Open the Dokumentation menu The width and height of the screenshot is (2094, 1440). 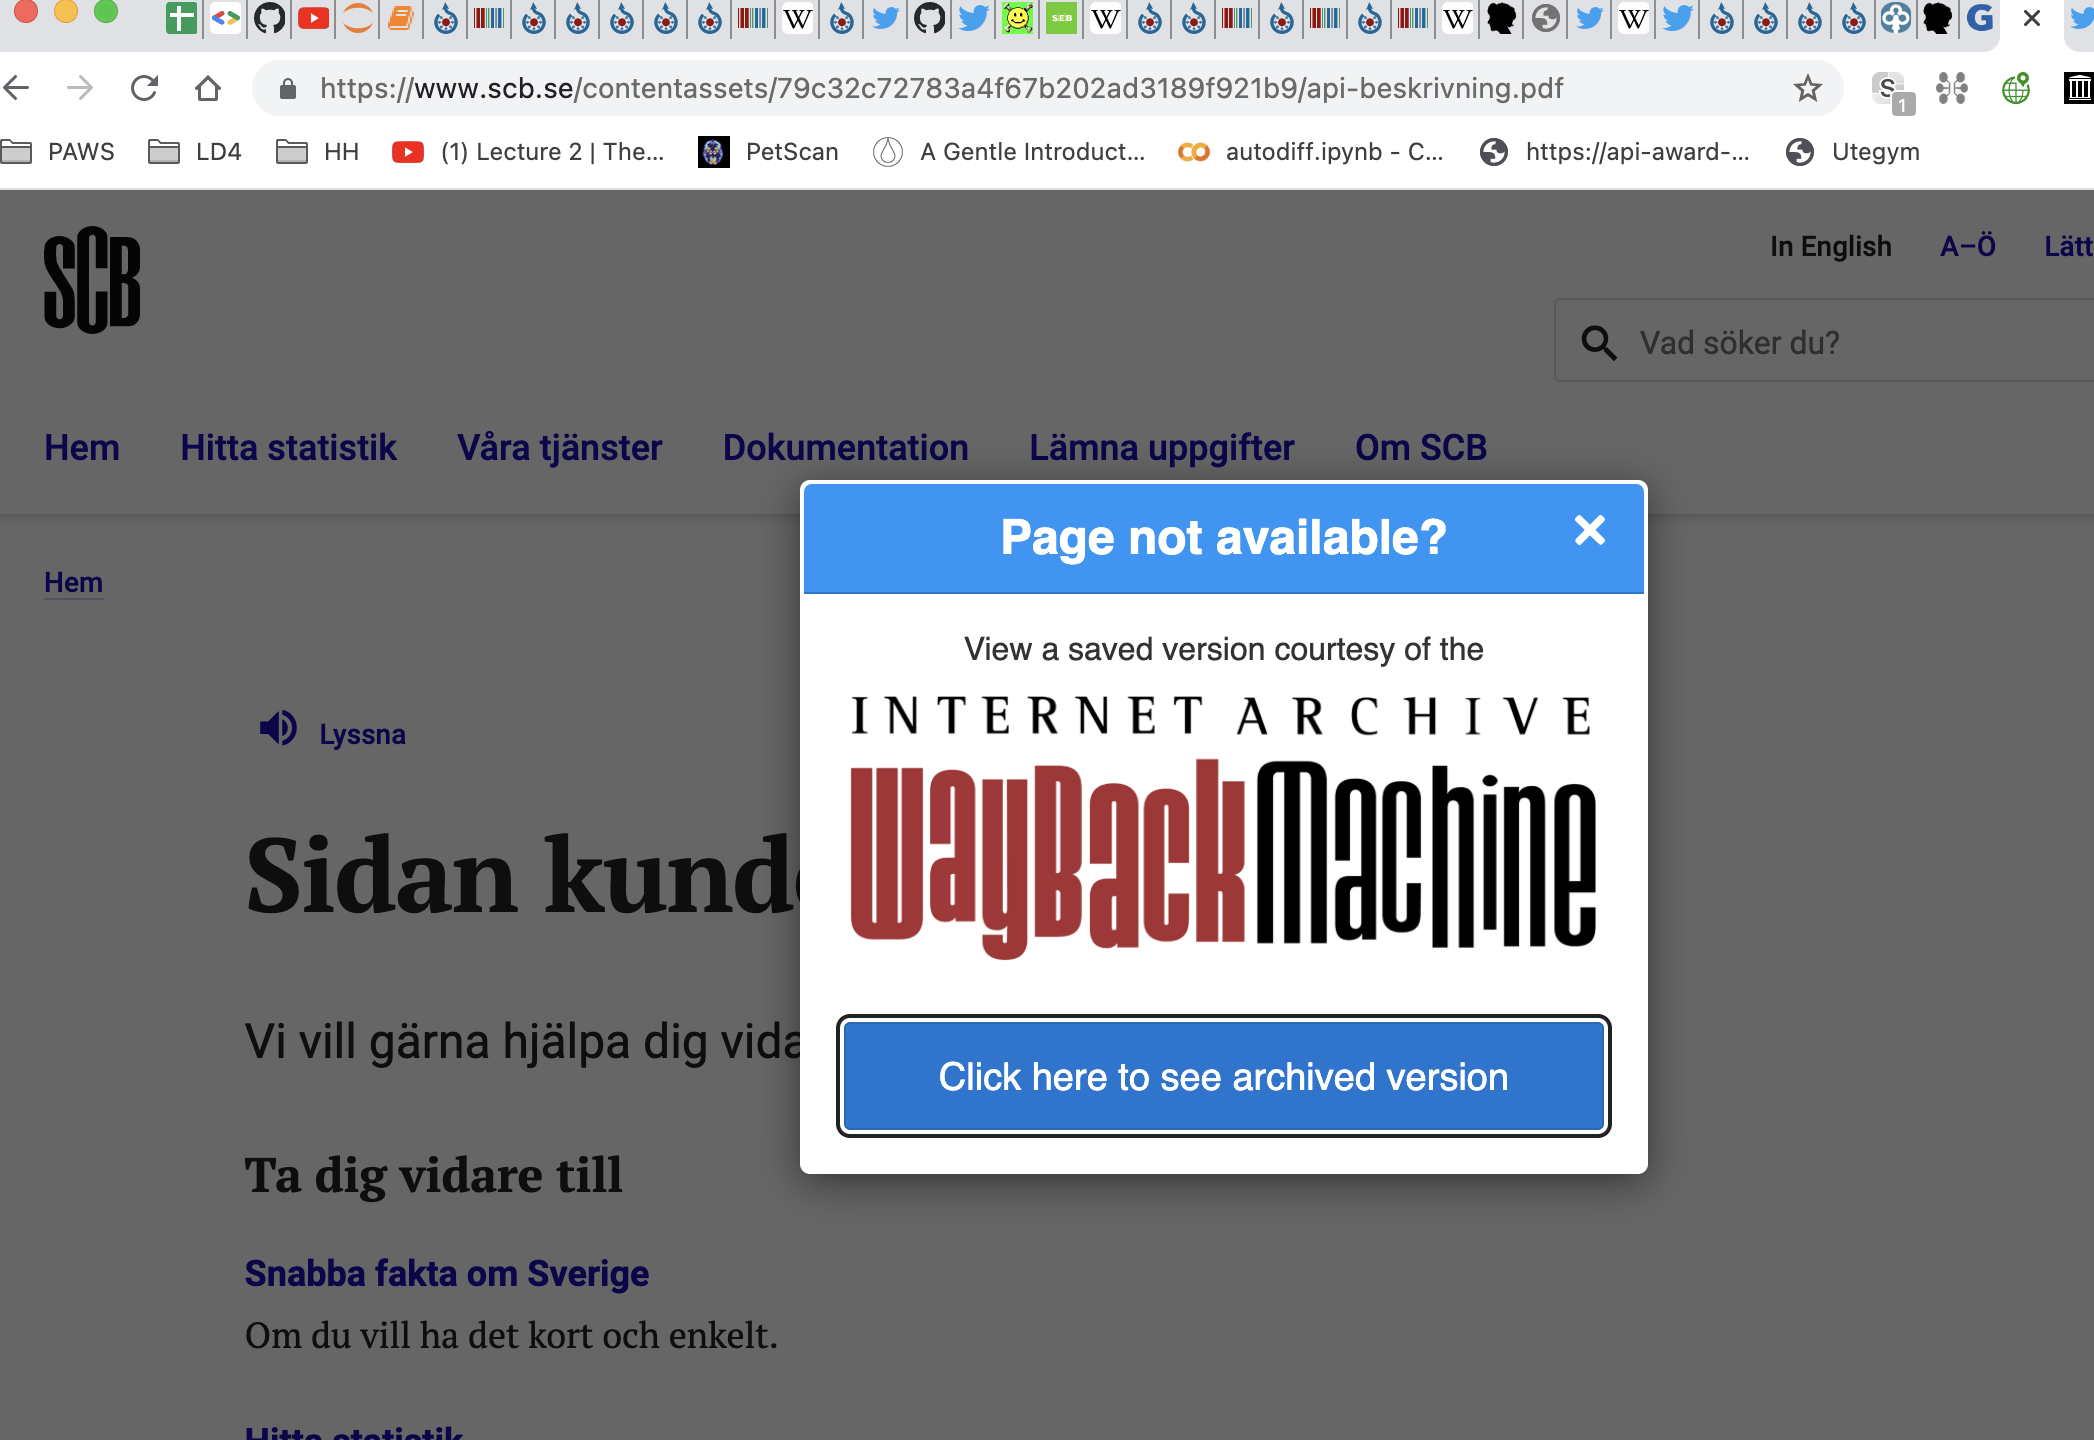click(845, 448)
